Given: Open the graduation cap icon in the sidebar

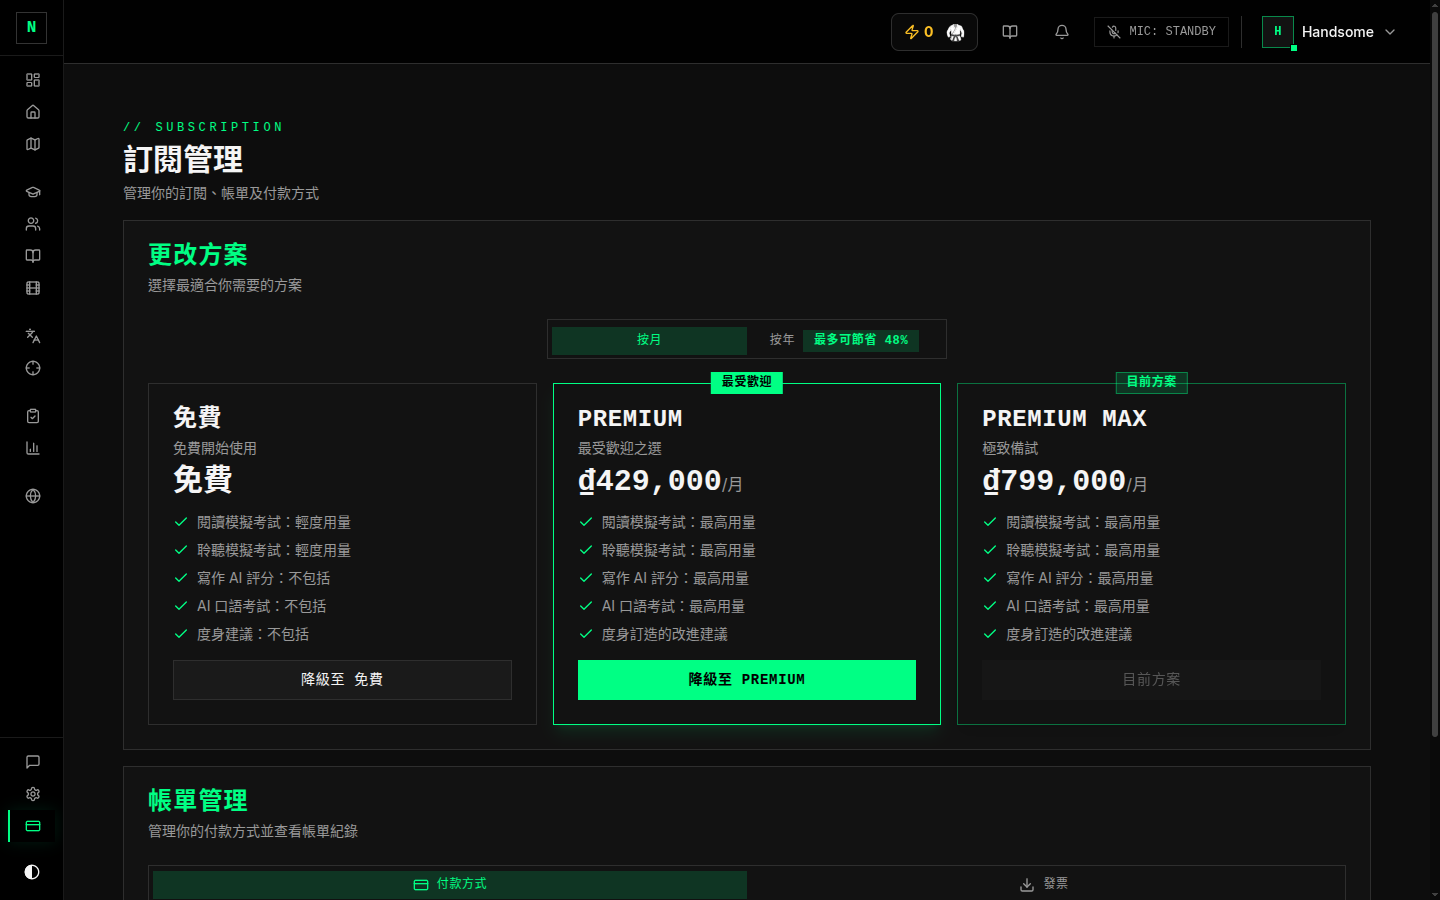Looking at the screenshot, I should (x=33, y=192).
